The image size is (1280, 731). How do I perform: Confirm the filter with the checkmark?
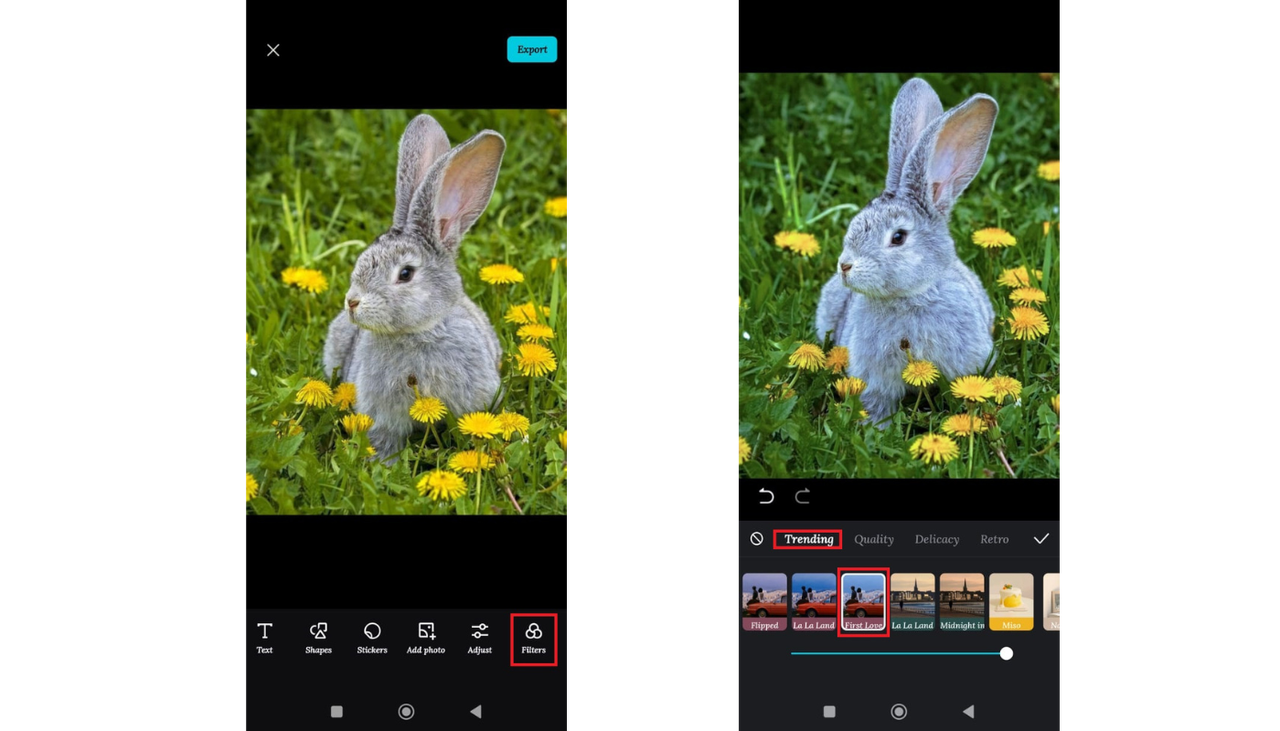click(1041, 539)
